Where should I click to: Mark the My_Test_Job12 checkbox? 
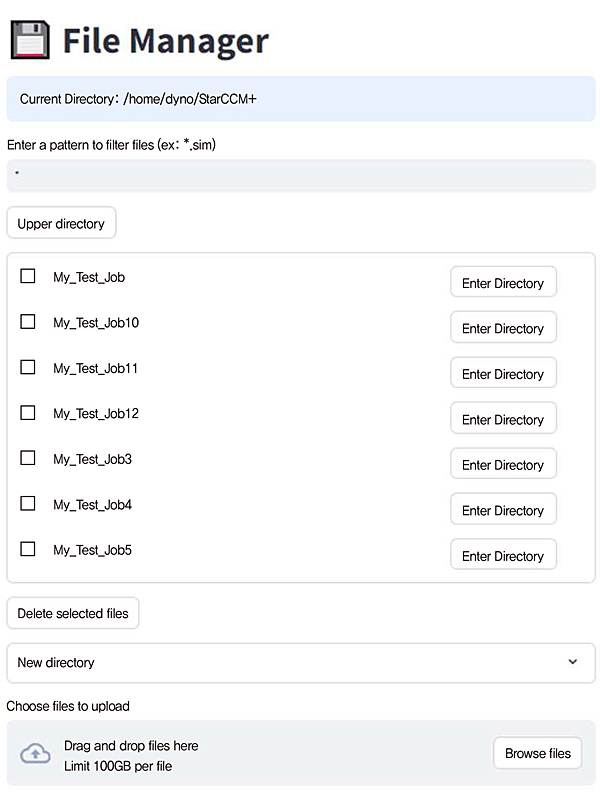[28, 412]
